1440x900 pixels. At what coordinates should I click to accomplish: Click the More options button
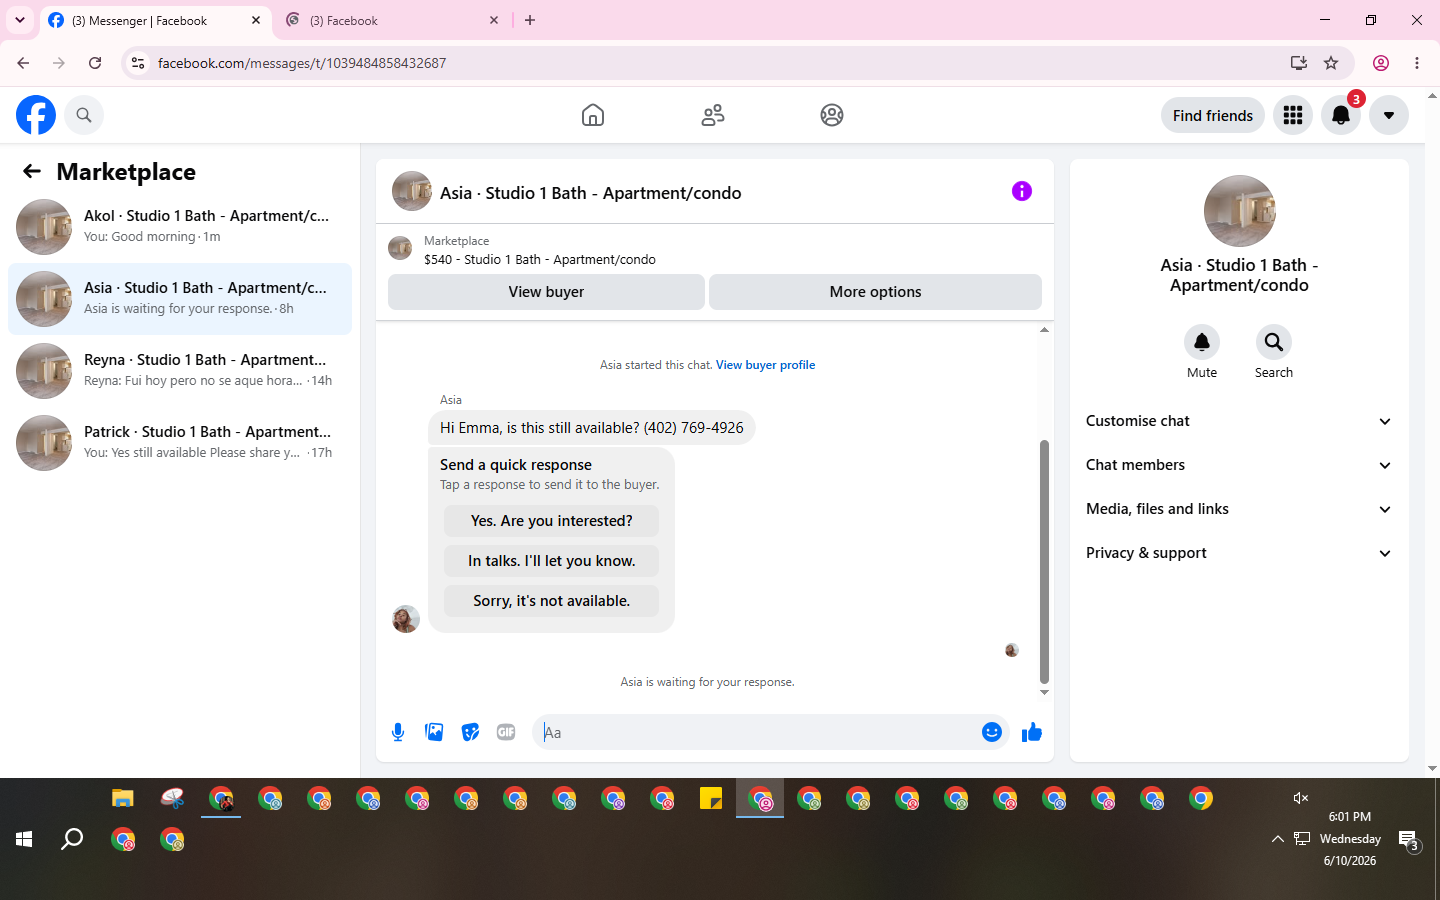pos(875,292)
